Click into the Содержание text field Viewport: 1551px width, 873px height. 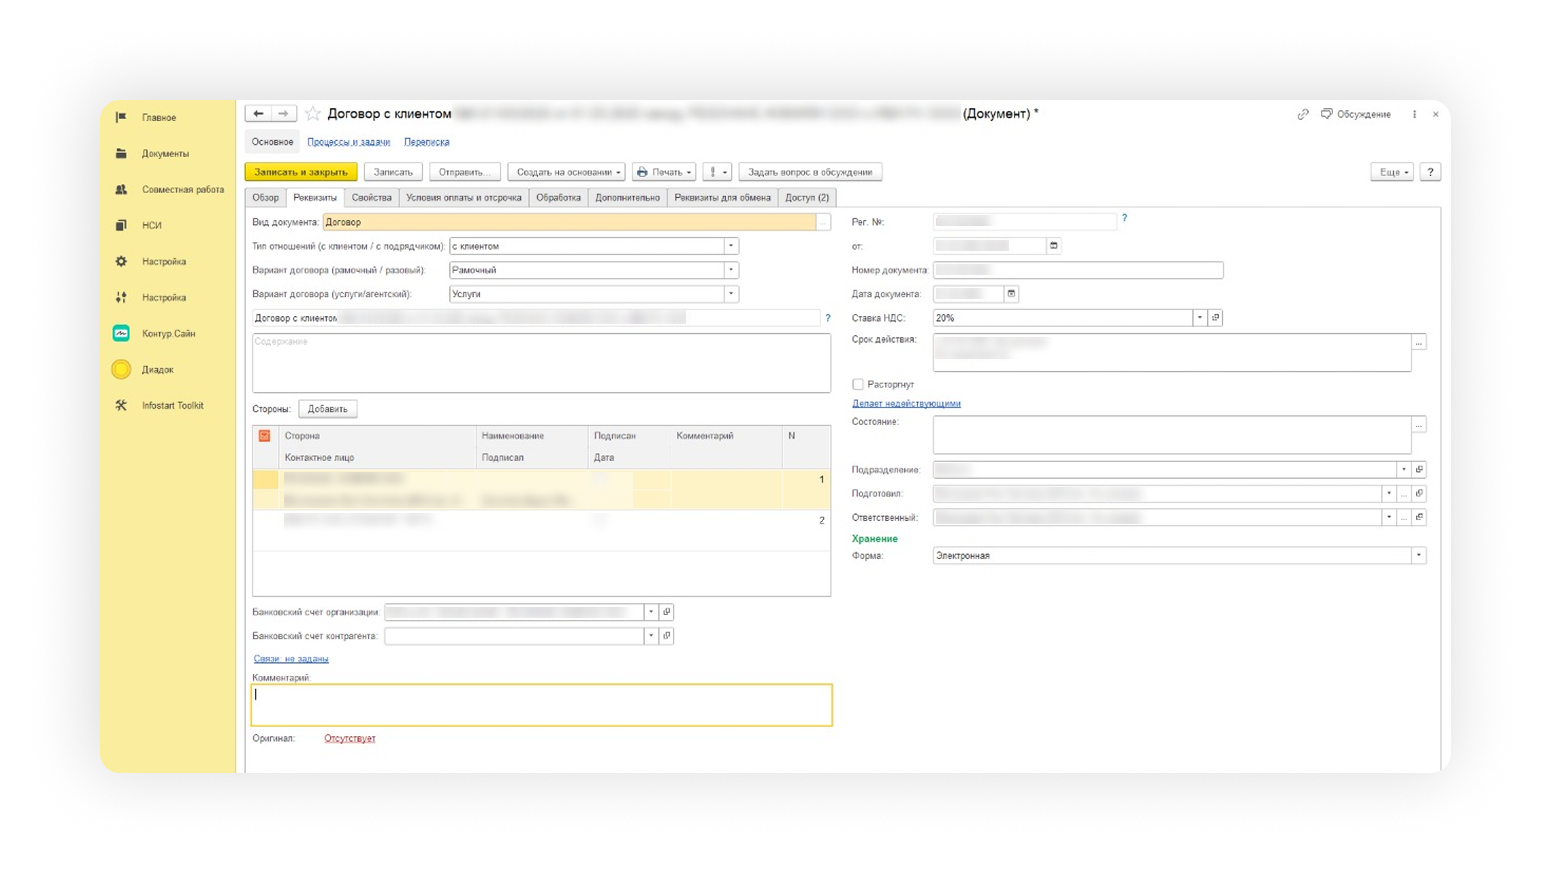540,363
